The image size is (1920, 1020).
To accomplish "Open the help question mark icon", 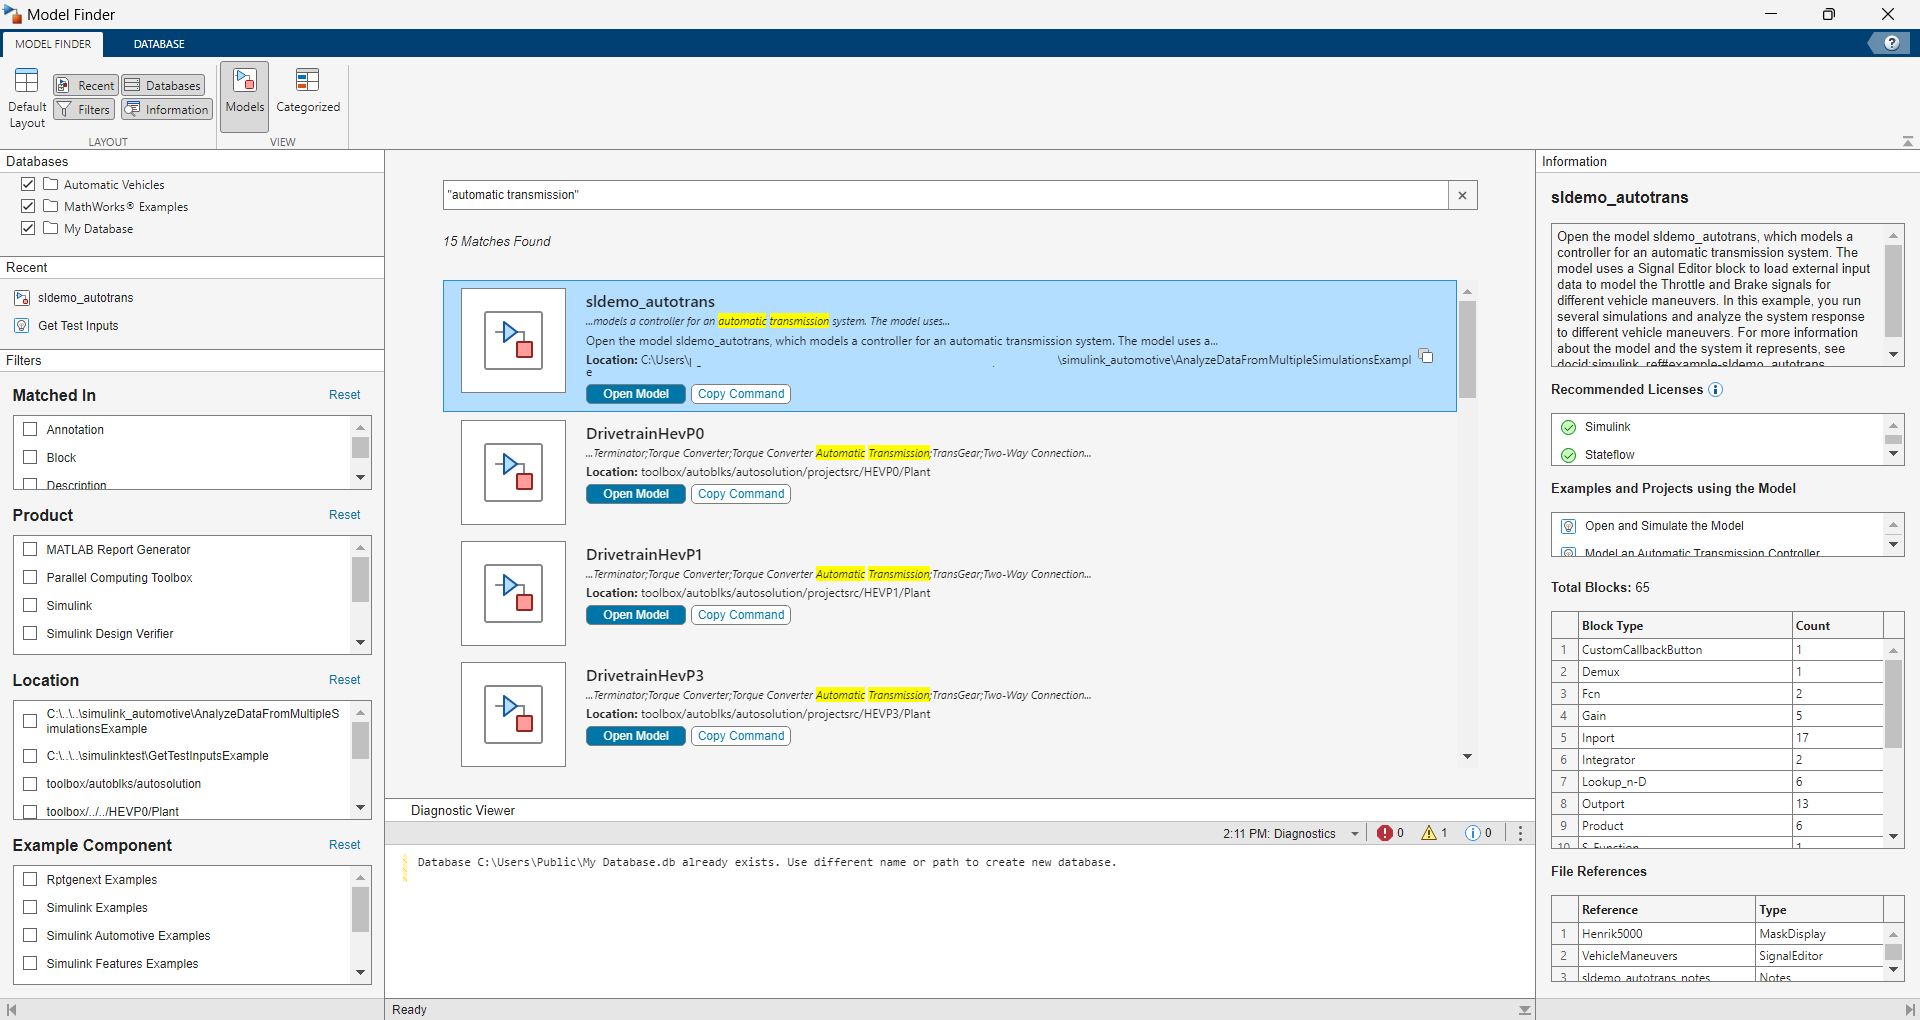I will [x=1891, y=43].
